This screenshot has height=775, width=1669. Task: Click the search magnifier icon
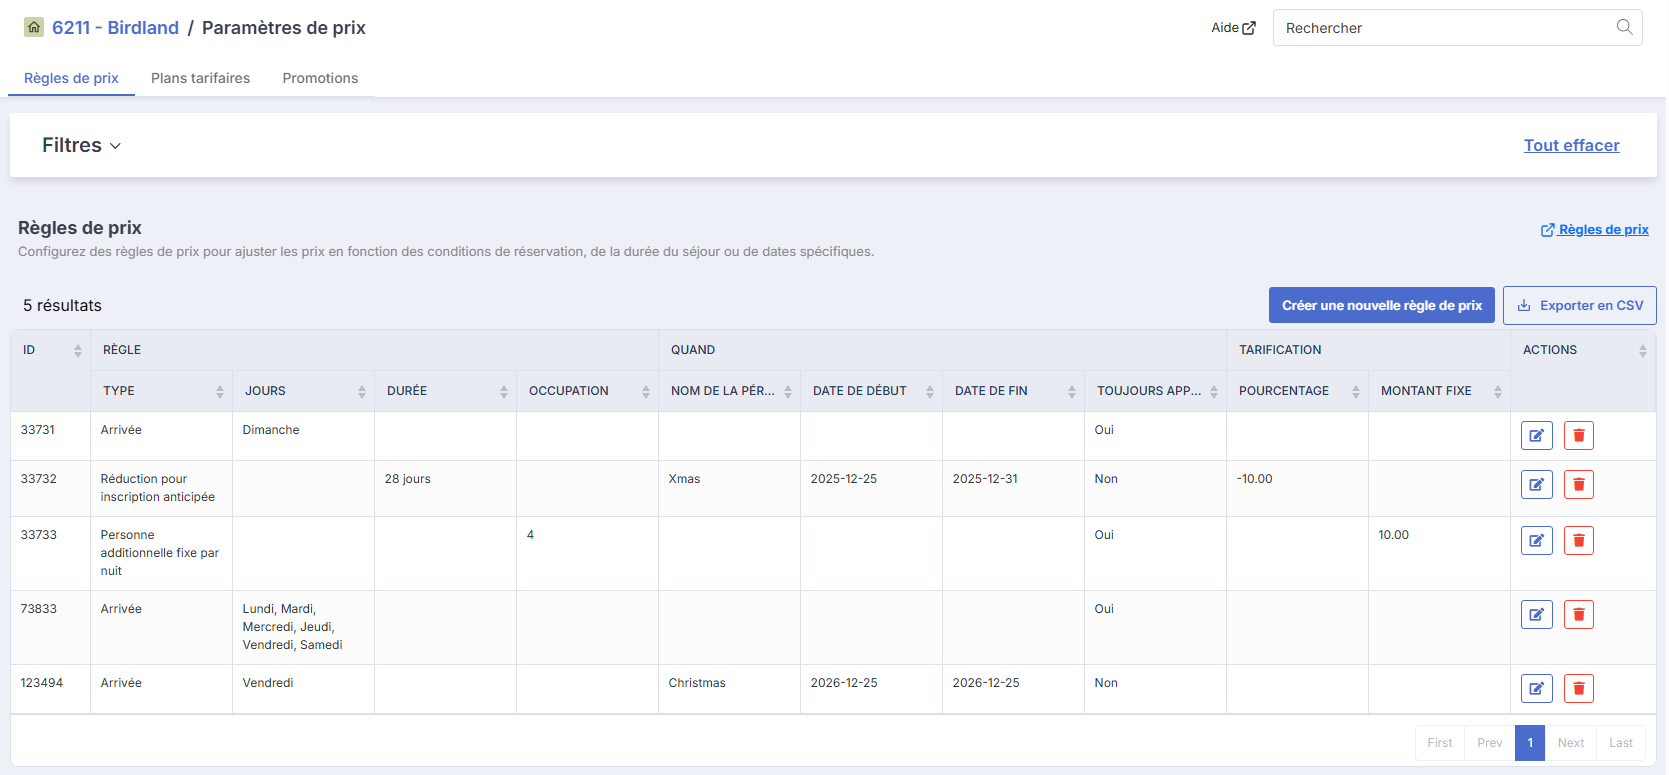pos(1624,27)
